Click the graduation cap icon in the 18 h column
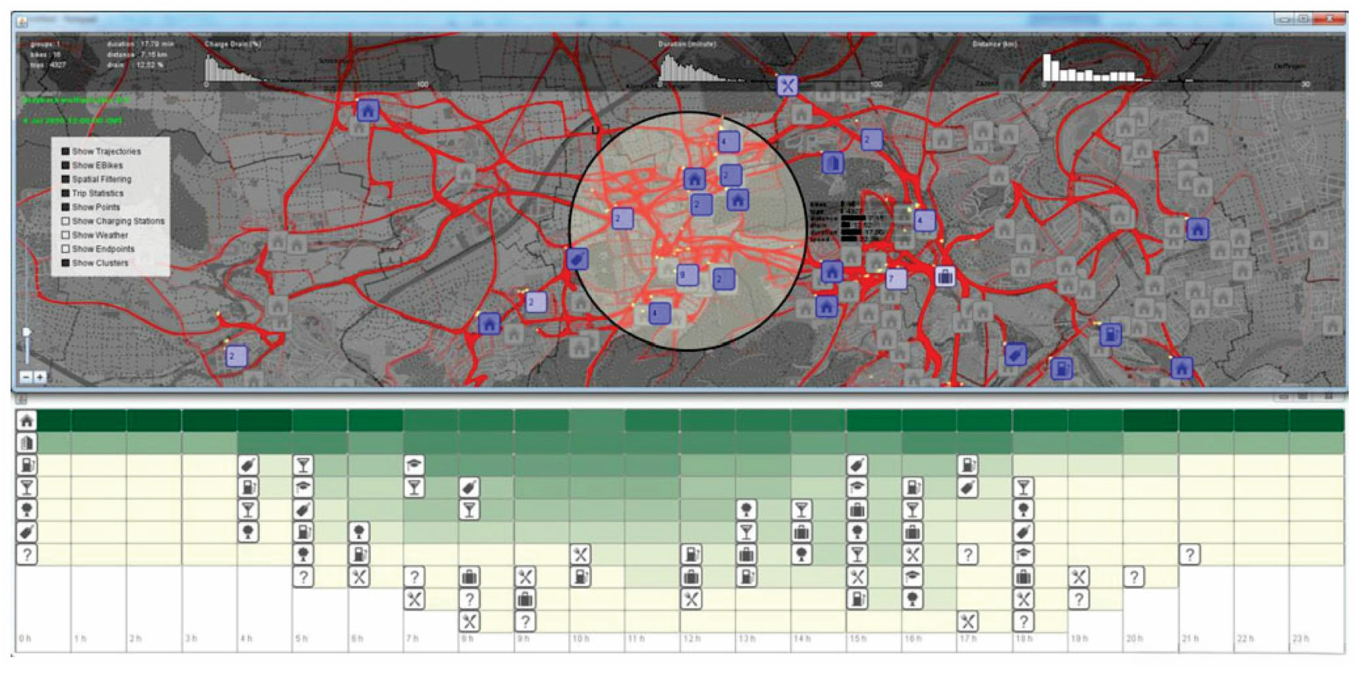 pyautogui.click(x=1023, y=554)
